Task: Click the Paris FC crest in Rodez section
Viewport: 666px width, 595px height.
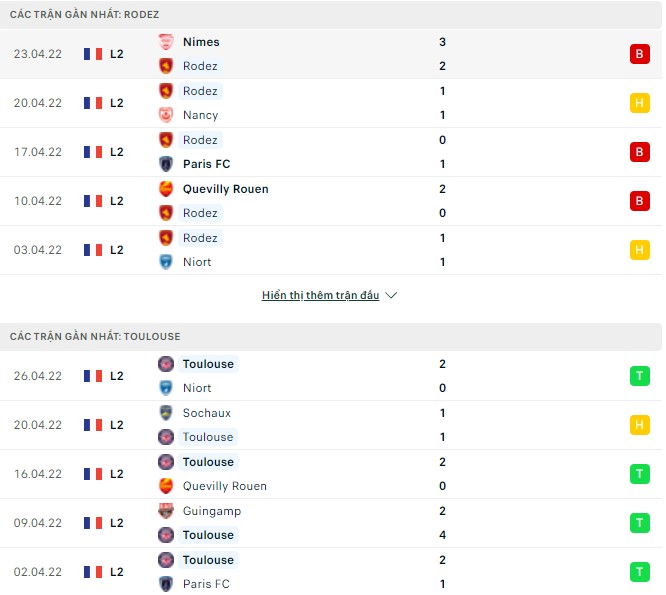Action: 166,164
